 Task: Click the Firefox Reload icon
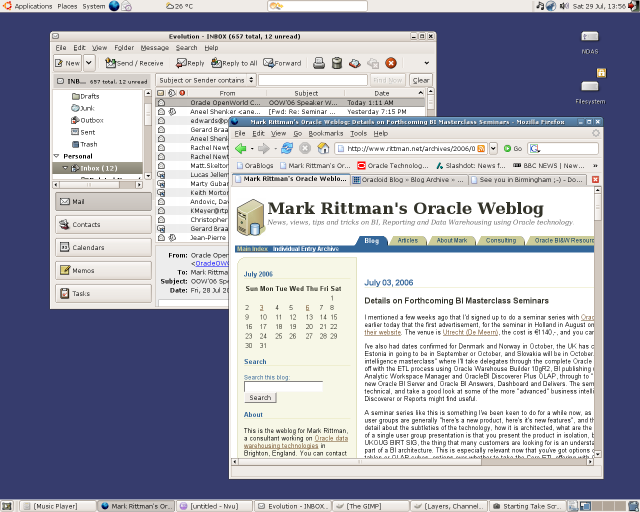287,148
